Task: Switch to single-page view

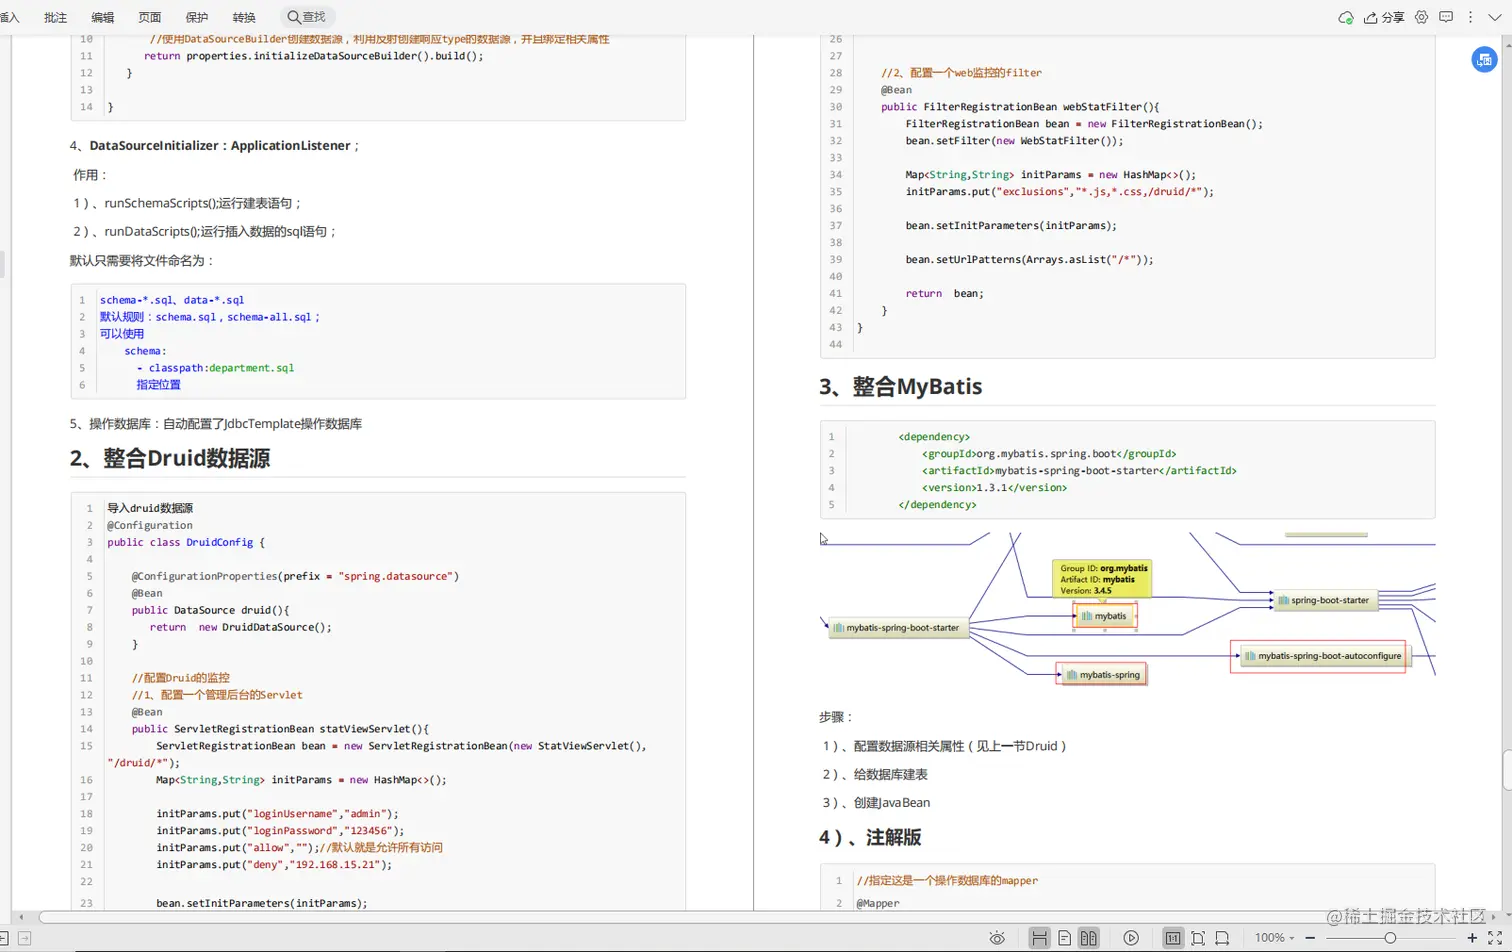Action: pyautogui.click(x=1064, y=938)
